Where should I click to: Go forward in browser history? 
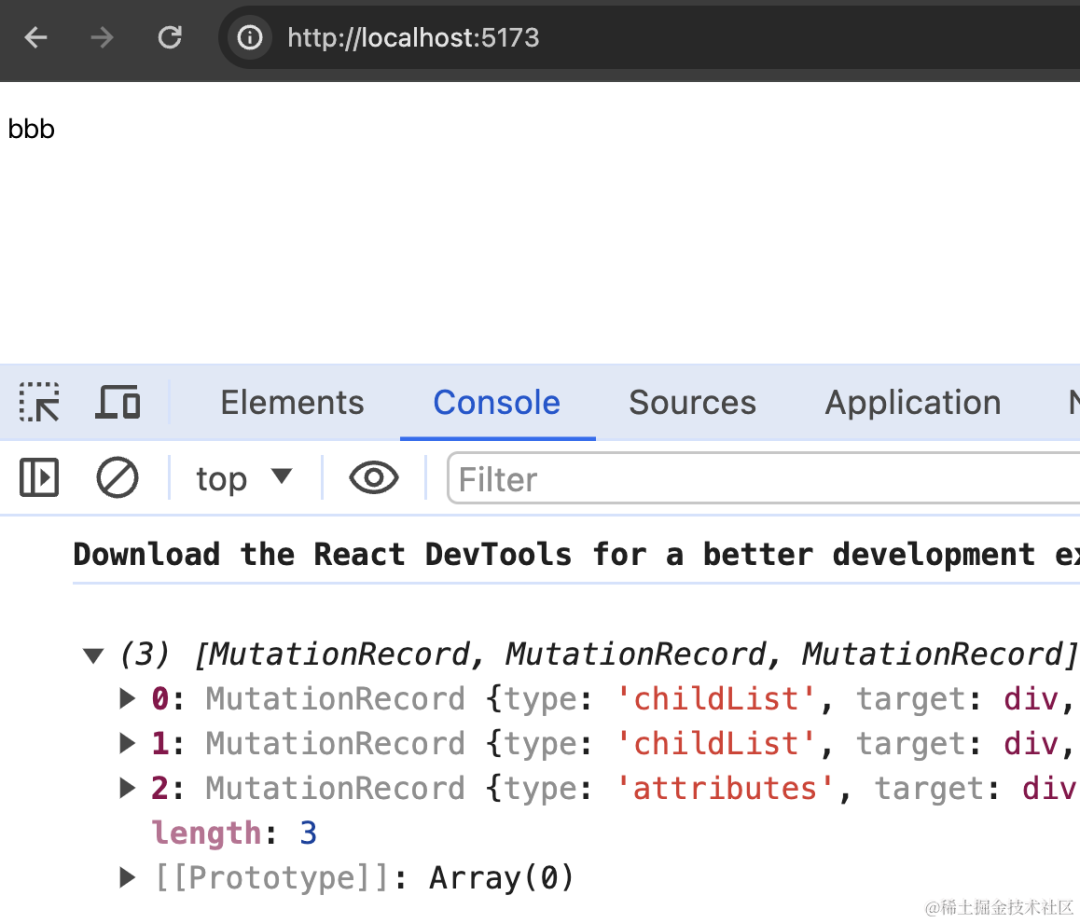click(x=102, y=37)
